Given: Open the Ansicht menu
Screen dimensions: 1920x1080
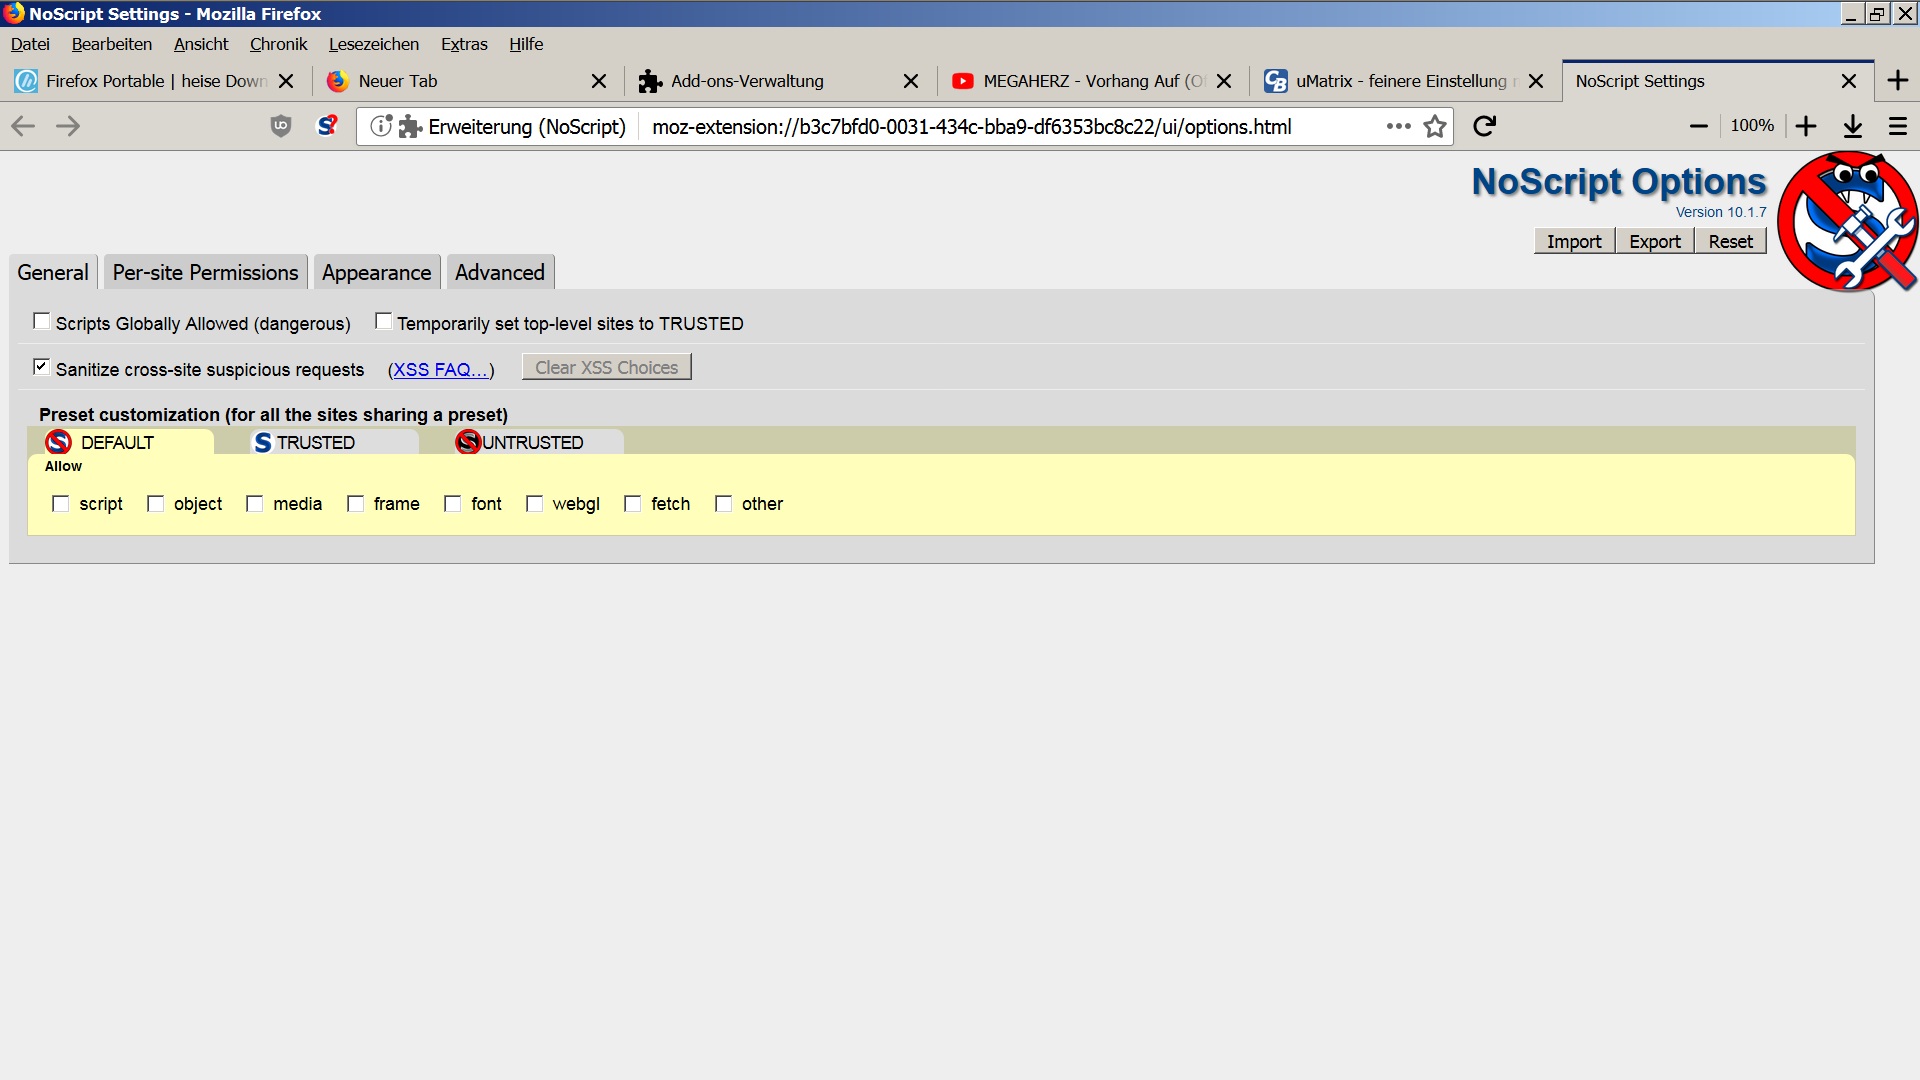Looking at the screenshot, I should click(201, 44).
